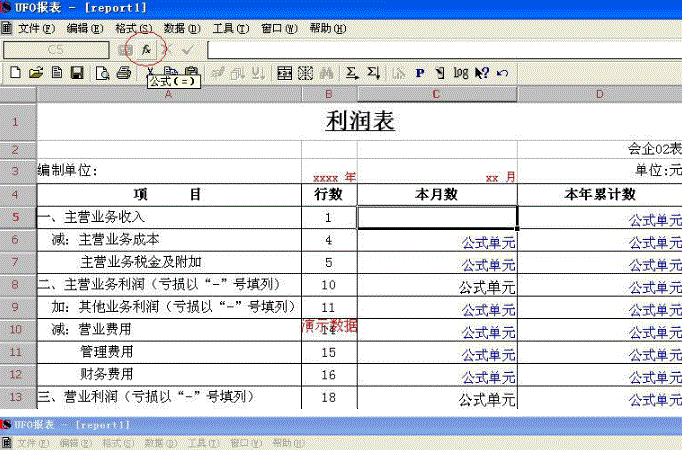Create a new report with New icon
Screen dimensions: 682x450
pyautogui.click(x=15, y=72)
